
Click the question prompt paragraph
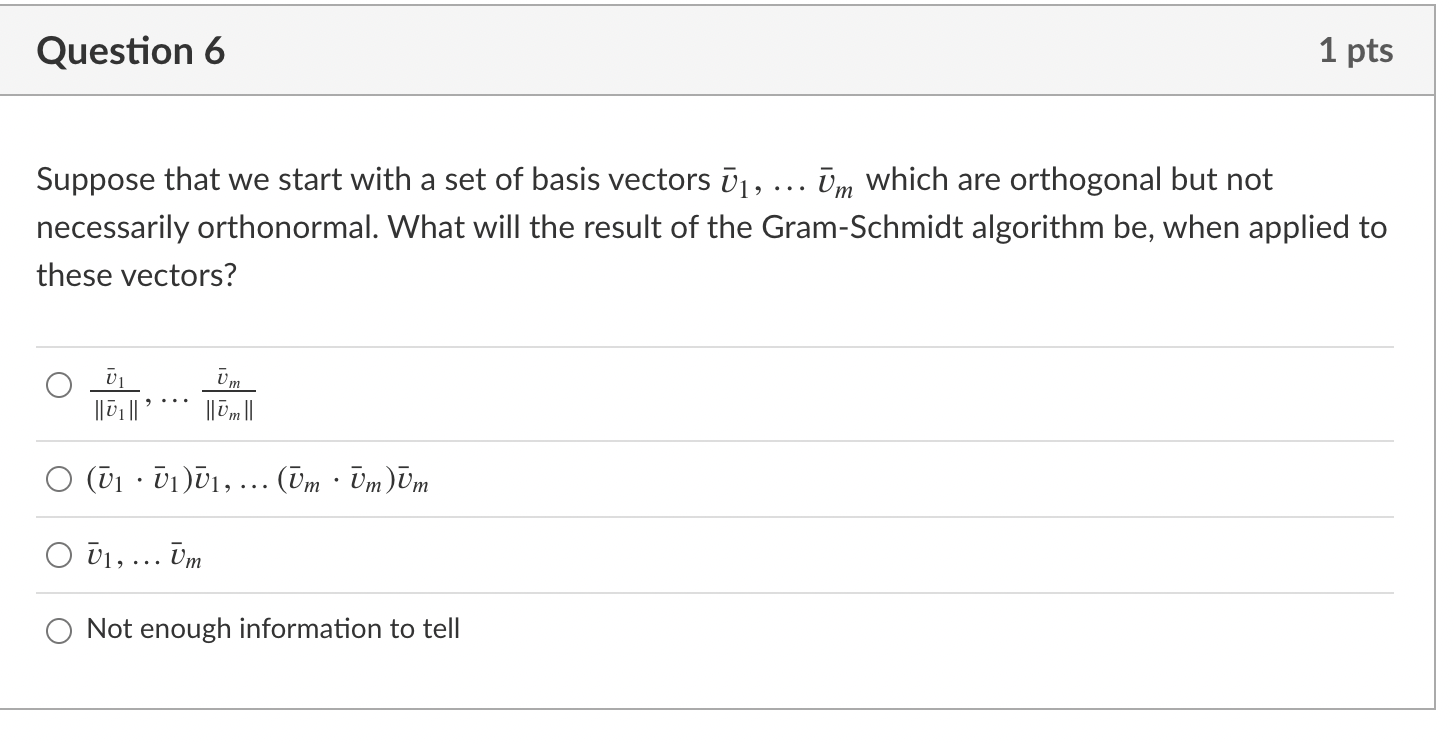tap(700, 226)
